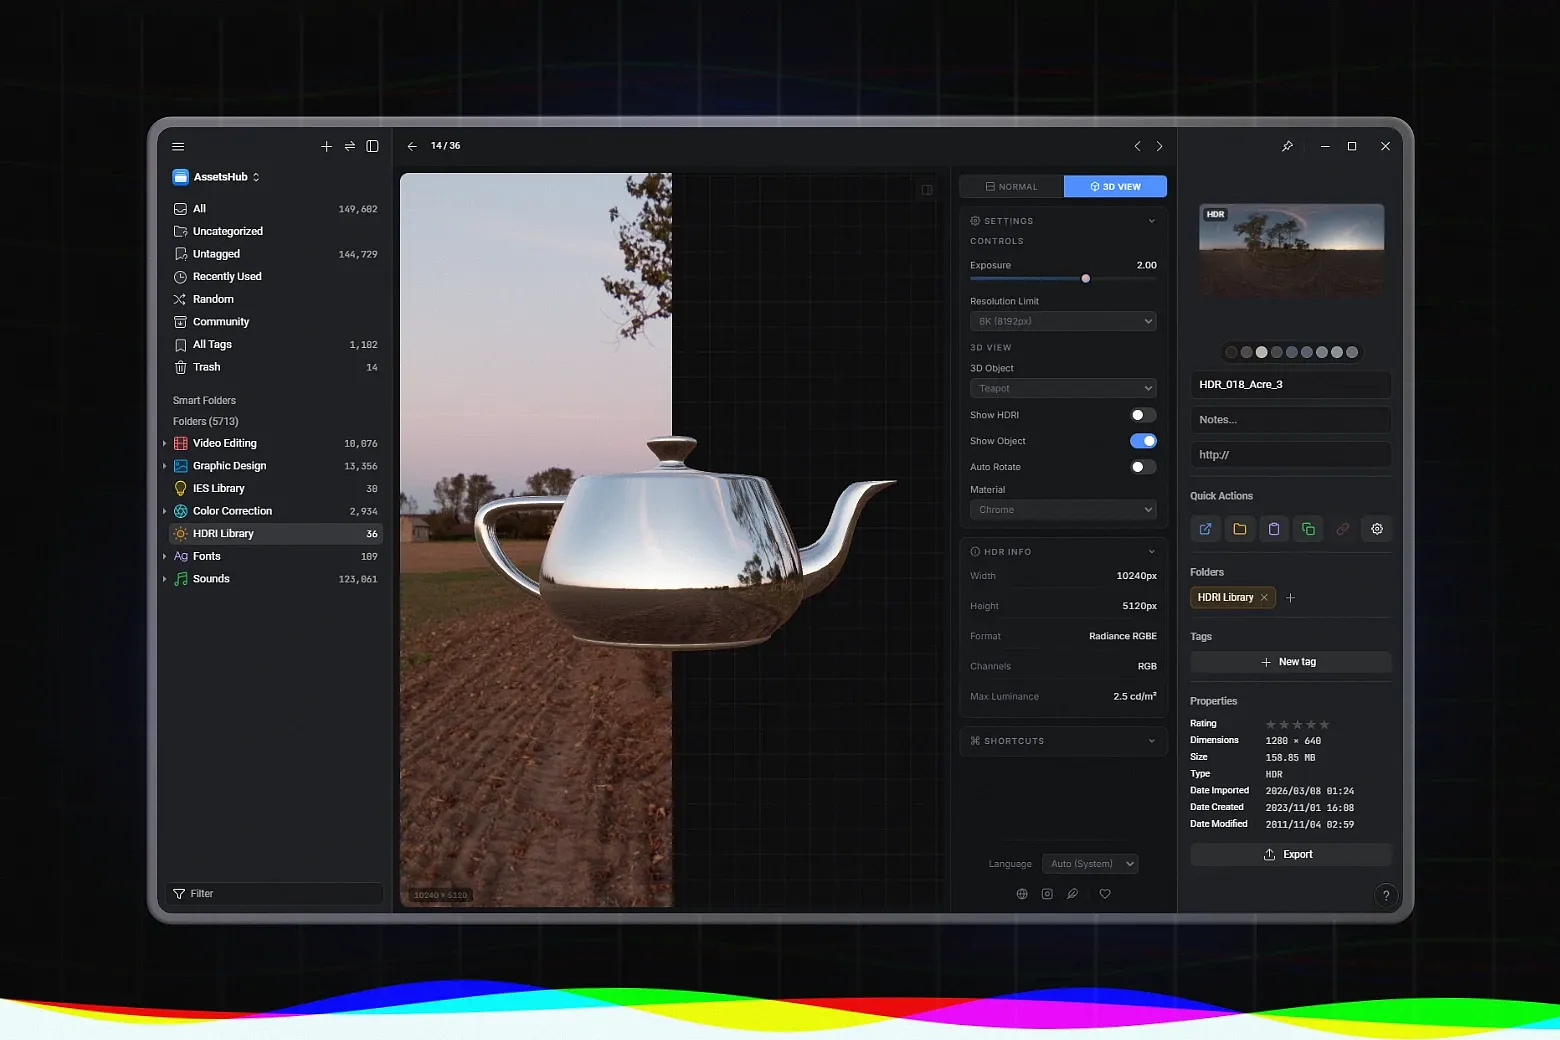Copy file to clipboard quick action
This screenshot has height=1040, width=1560.
[1274, 529]
